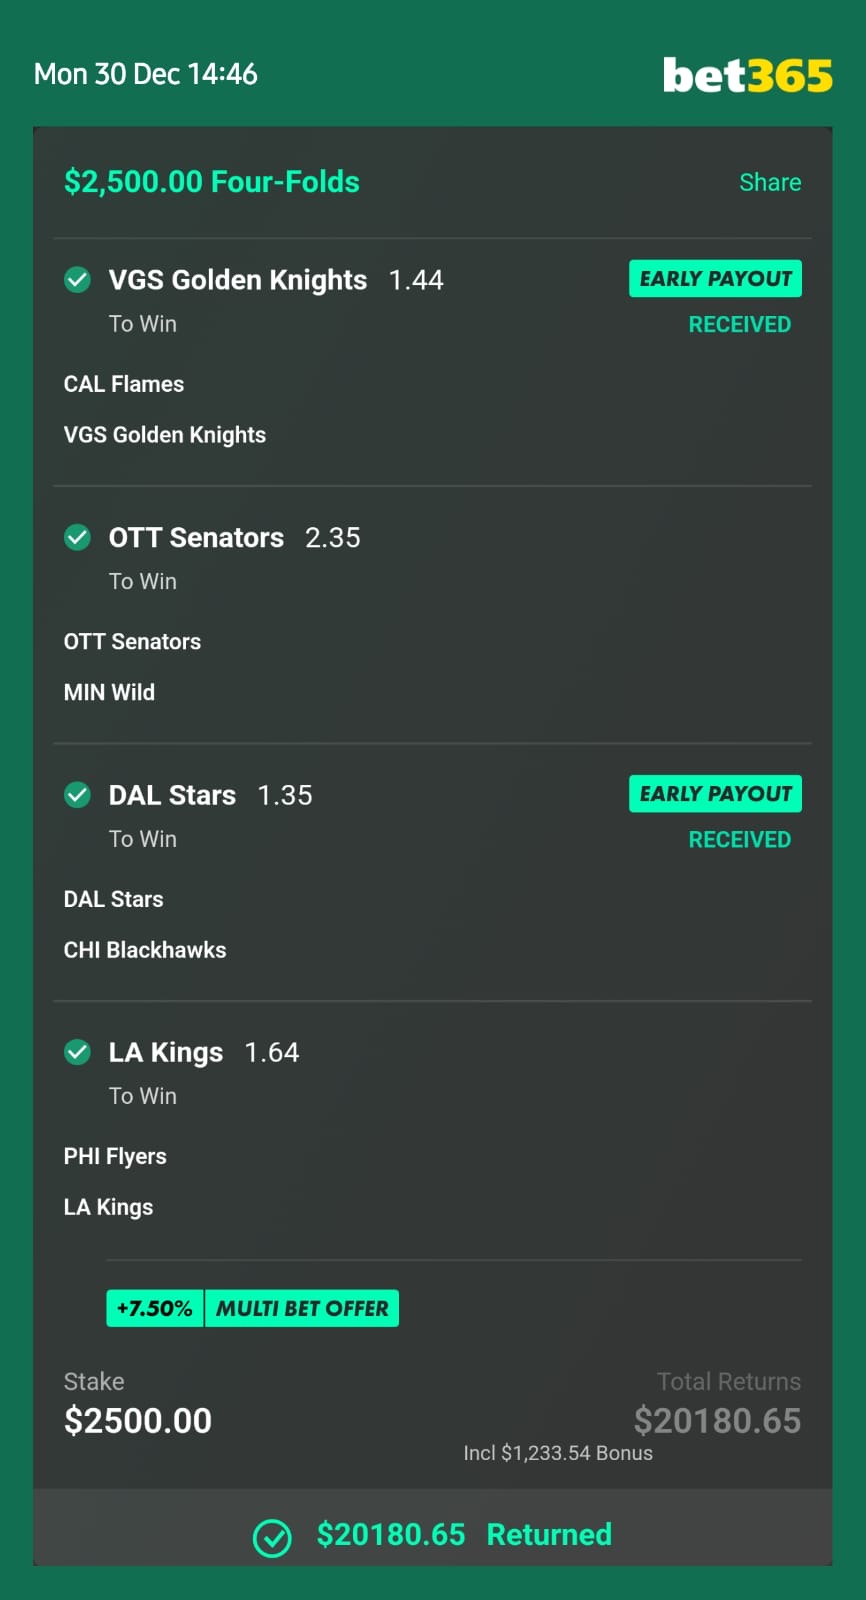Select the OTT Senators 2.35 selection
866x1600 pixels.
[235, 538]
